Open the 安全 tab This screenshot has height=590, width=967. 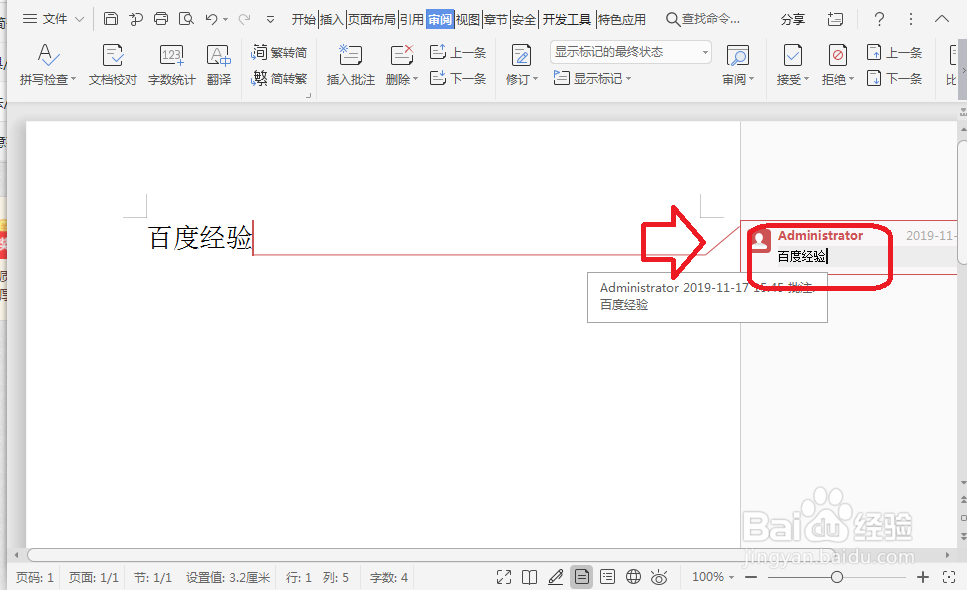pyautogui.click(x=524, y=20)
